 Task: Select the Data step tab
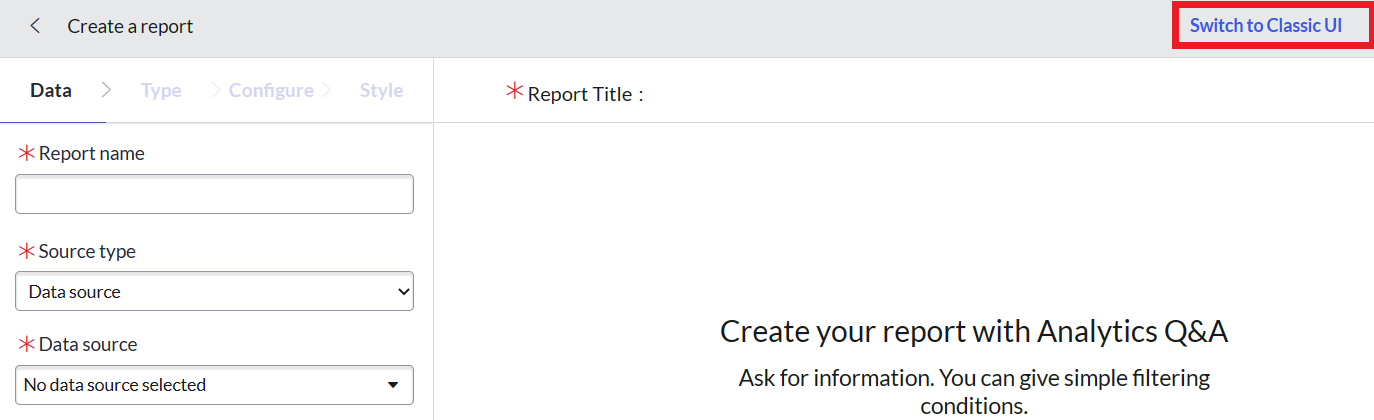(x=51, y=90)
